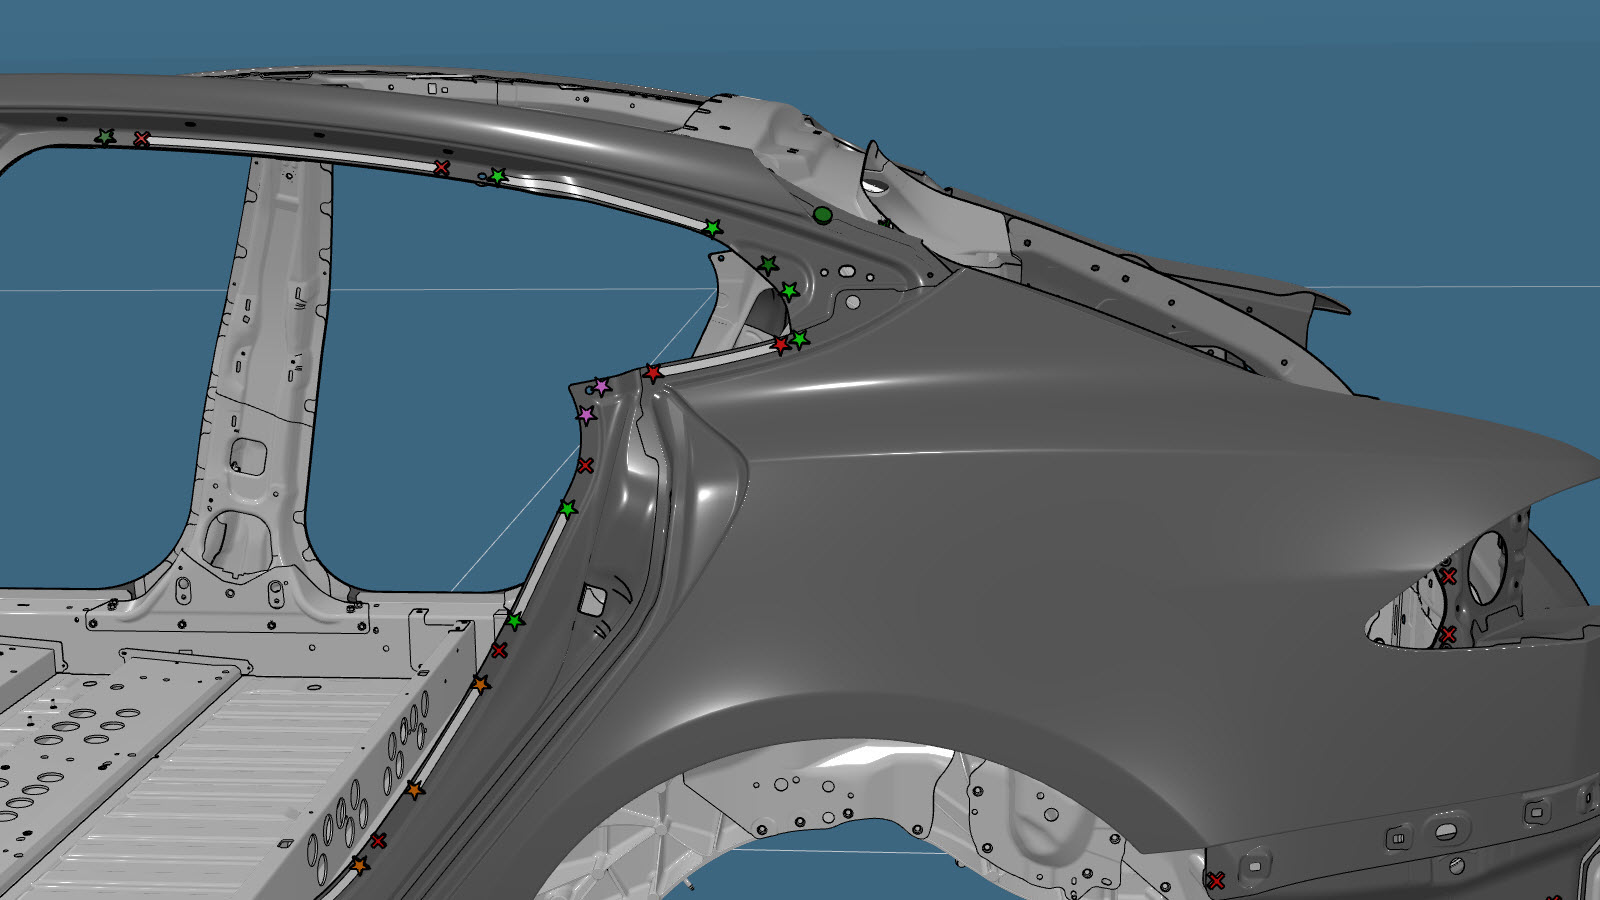The image size is (1600, 900).
Task: Click the leftmost green star on roof rail
Action: pyautogui.click(x=105, y=137)
